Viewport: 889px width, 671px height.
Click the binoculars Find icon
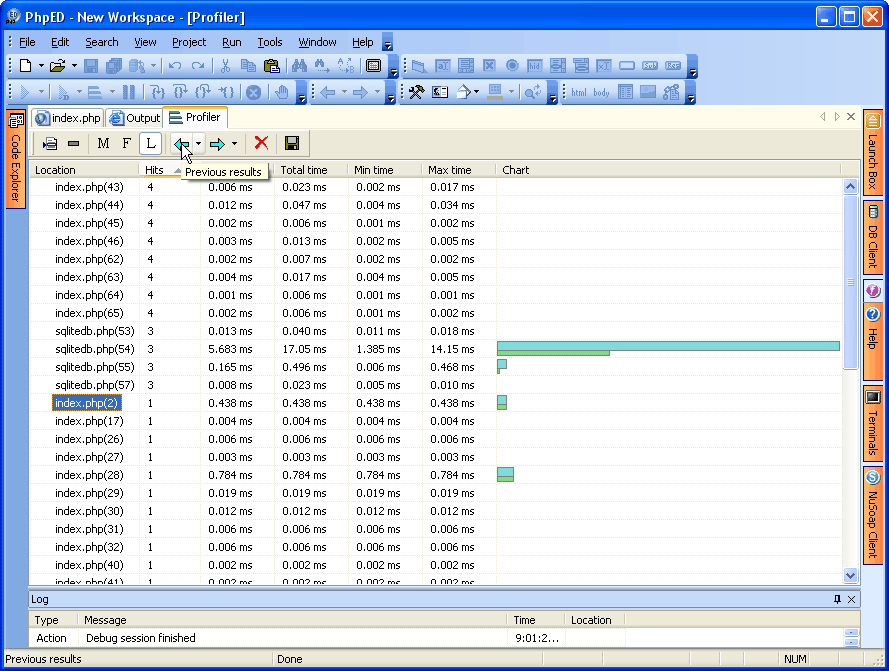click(298, 66)
